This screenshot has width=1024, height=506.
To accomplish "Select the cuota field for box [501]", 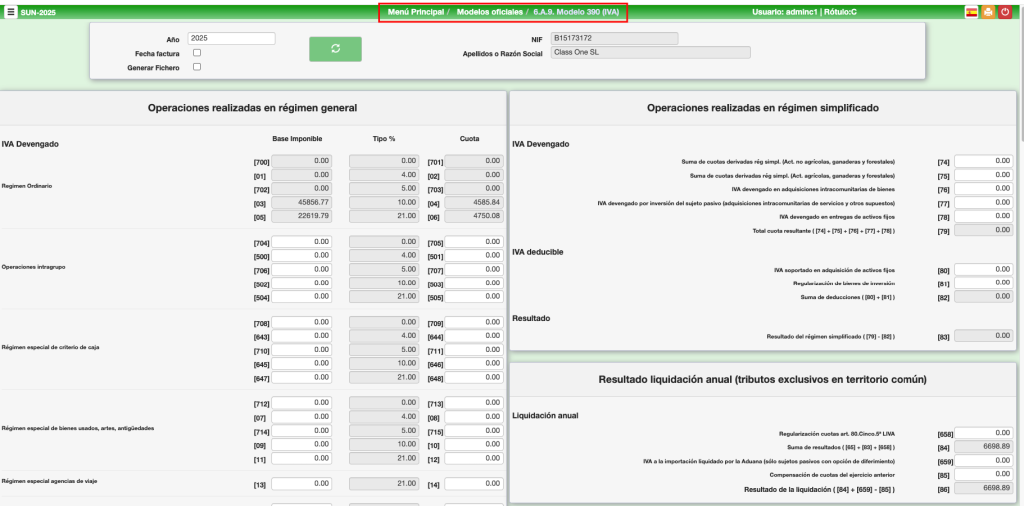I will click(474, 256).
